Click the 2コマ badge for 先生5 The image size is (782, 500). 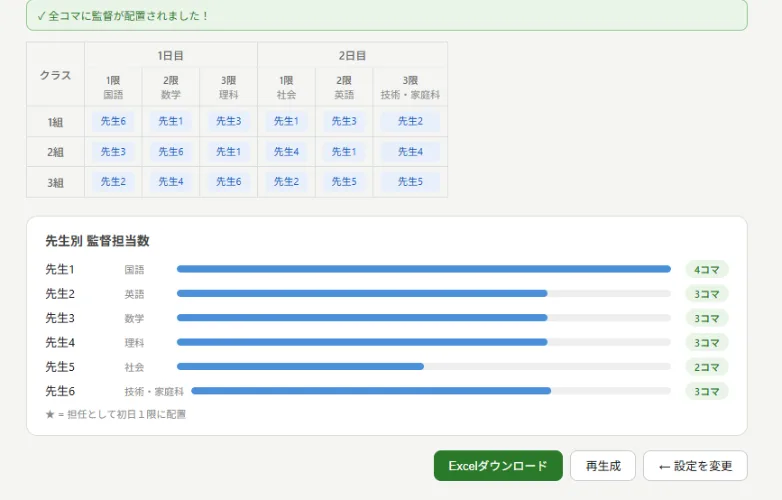pos(707,367)
